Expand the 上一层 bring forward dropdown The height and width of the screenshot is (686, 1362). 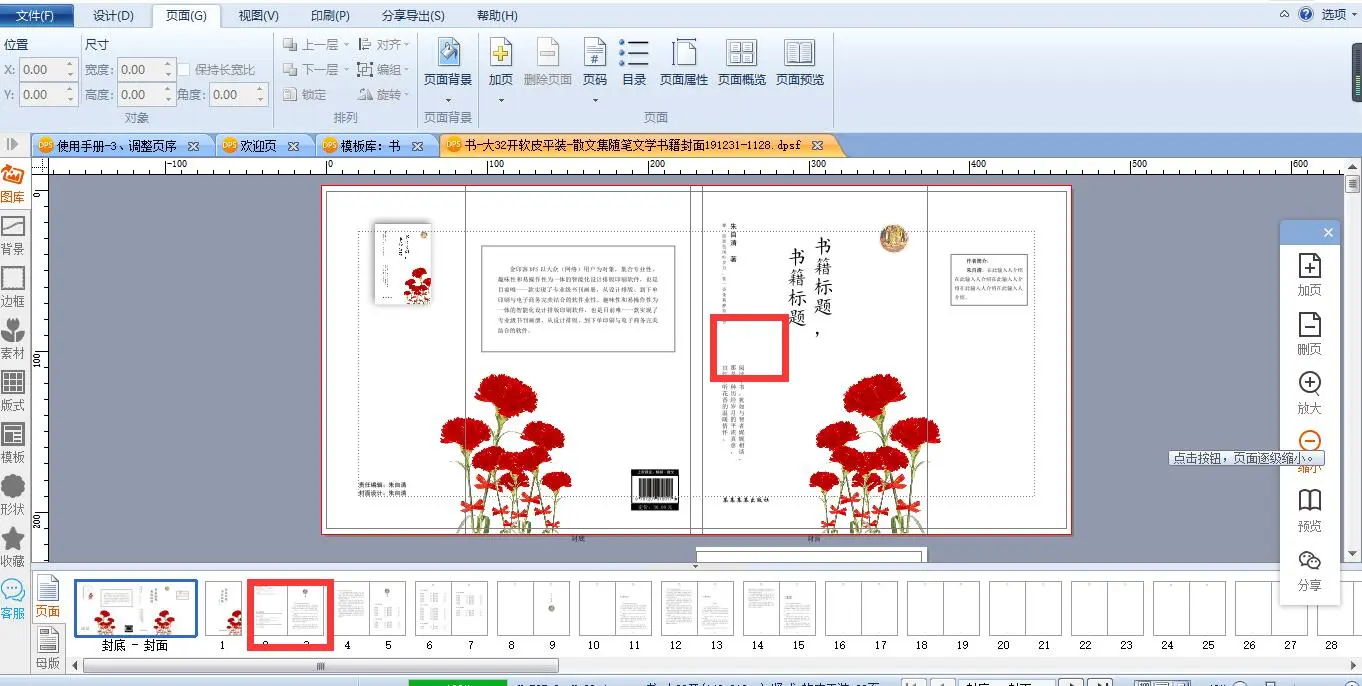tap(347, 45)
